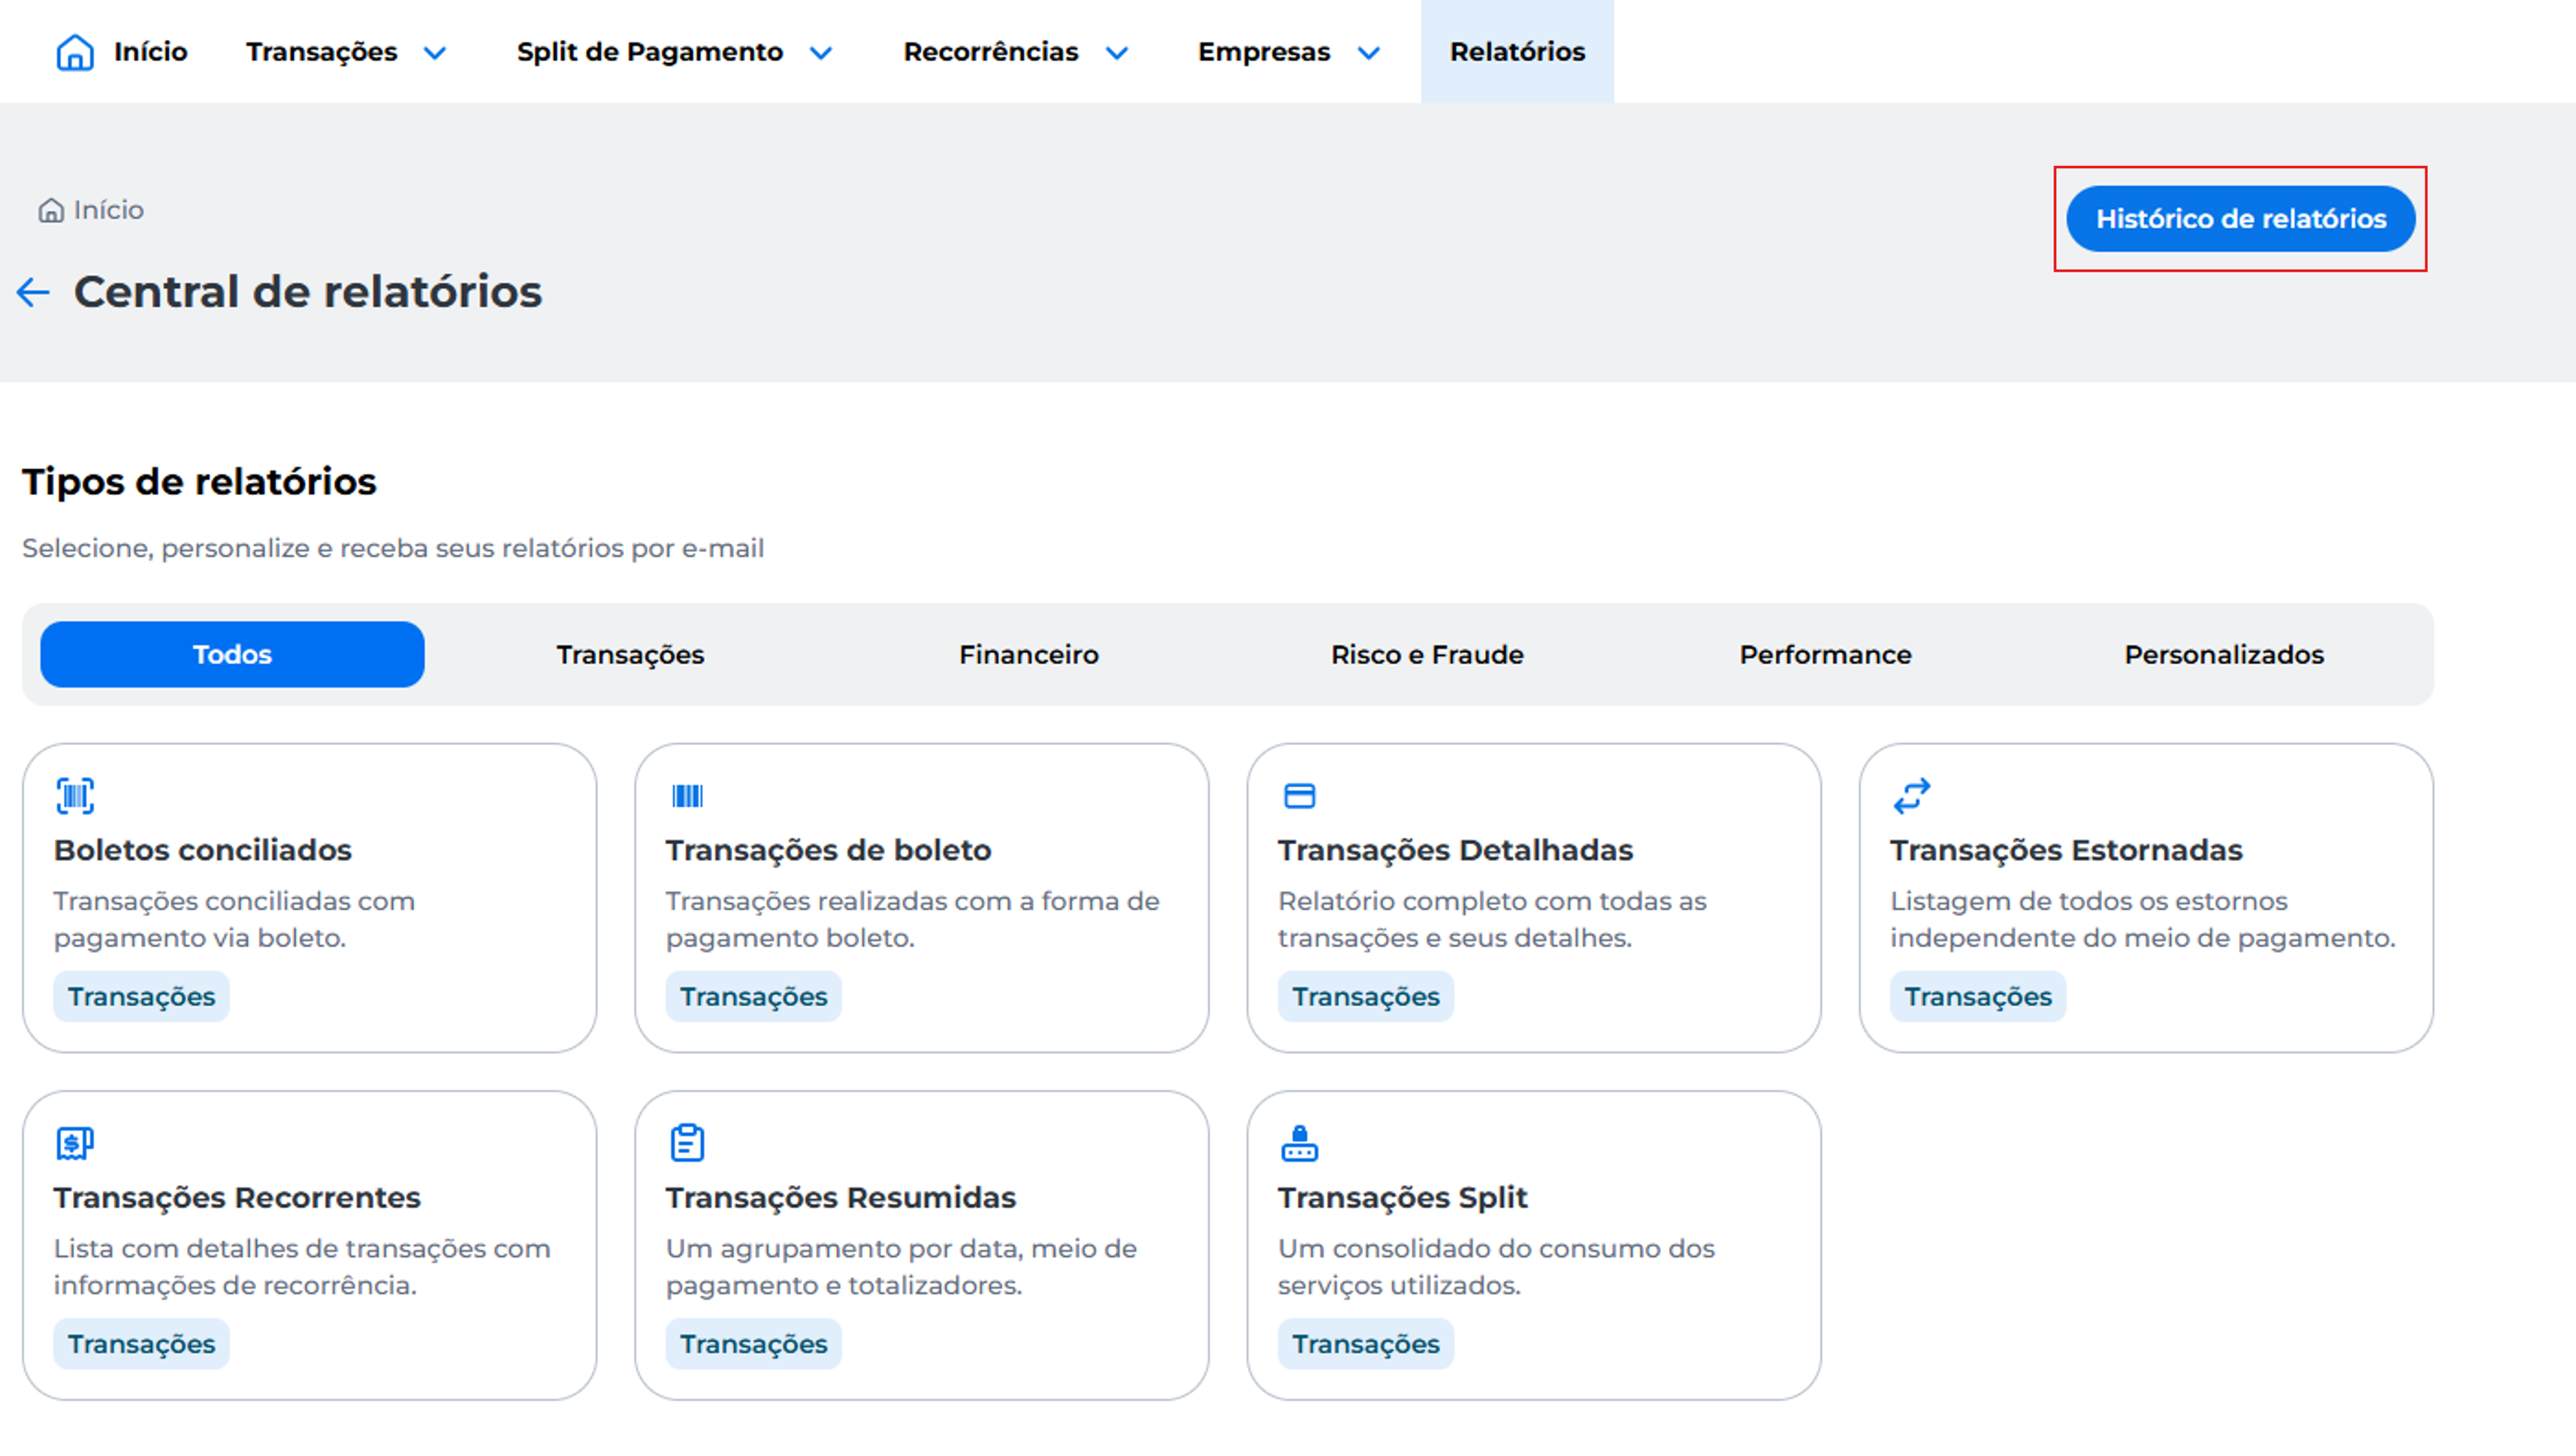Click the Transações Resumidas clipboard icon
The width and height of the screenshot is (2576, 1456).
(687, 1143)
